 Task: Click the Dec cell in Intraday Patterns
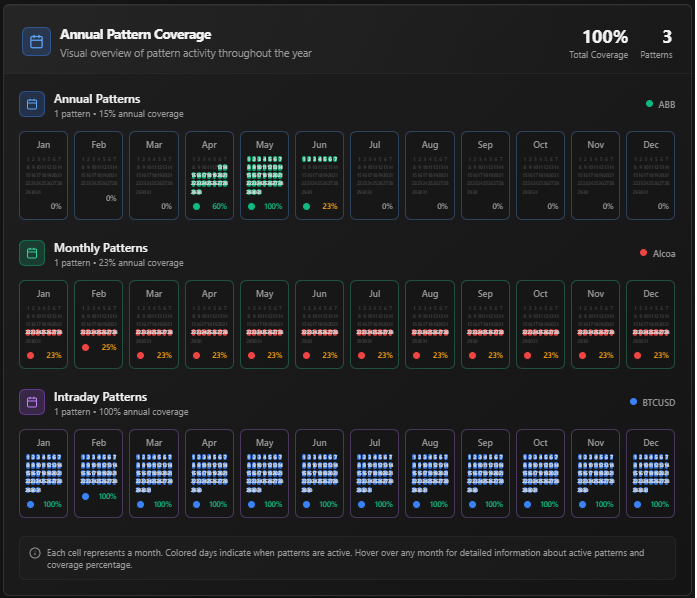(x=651, y=473)
